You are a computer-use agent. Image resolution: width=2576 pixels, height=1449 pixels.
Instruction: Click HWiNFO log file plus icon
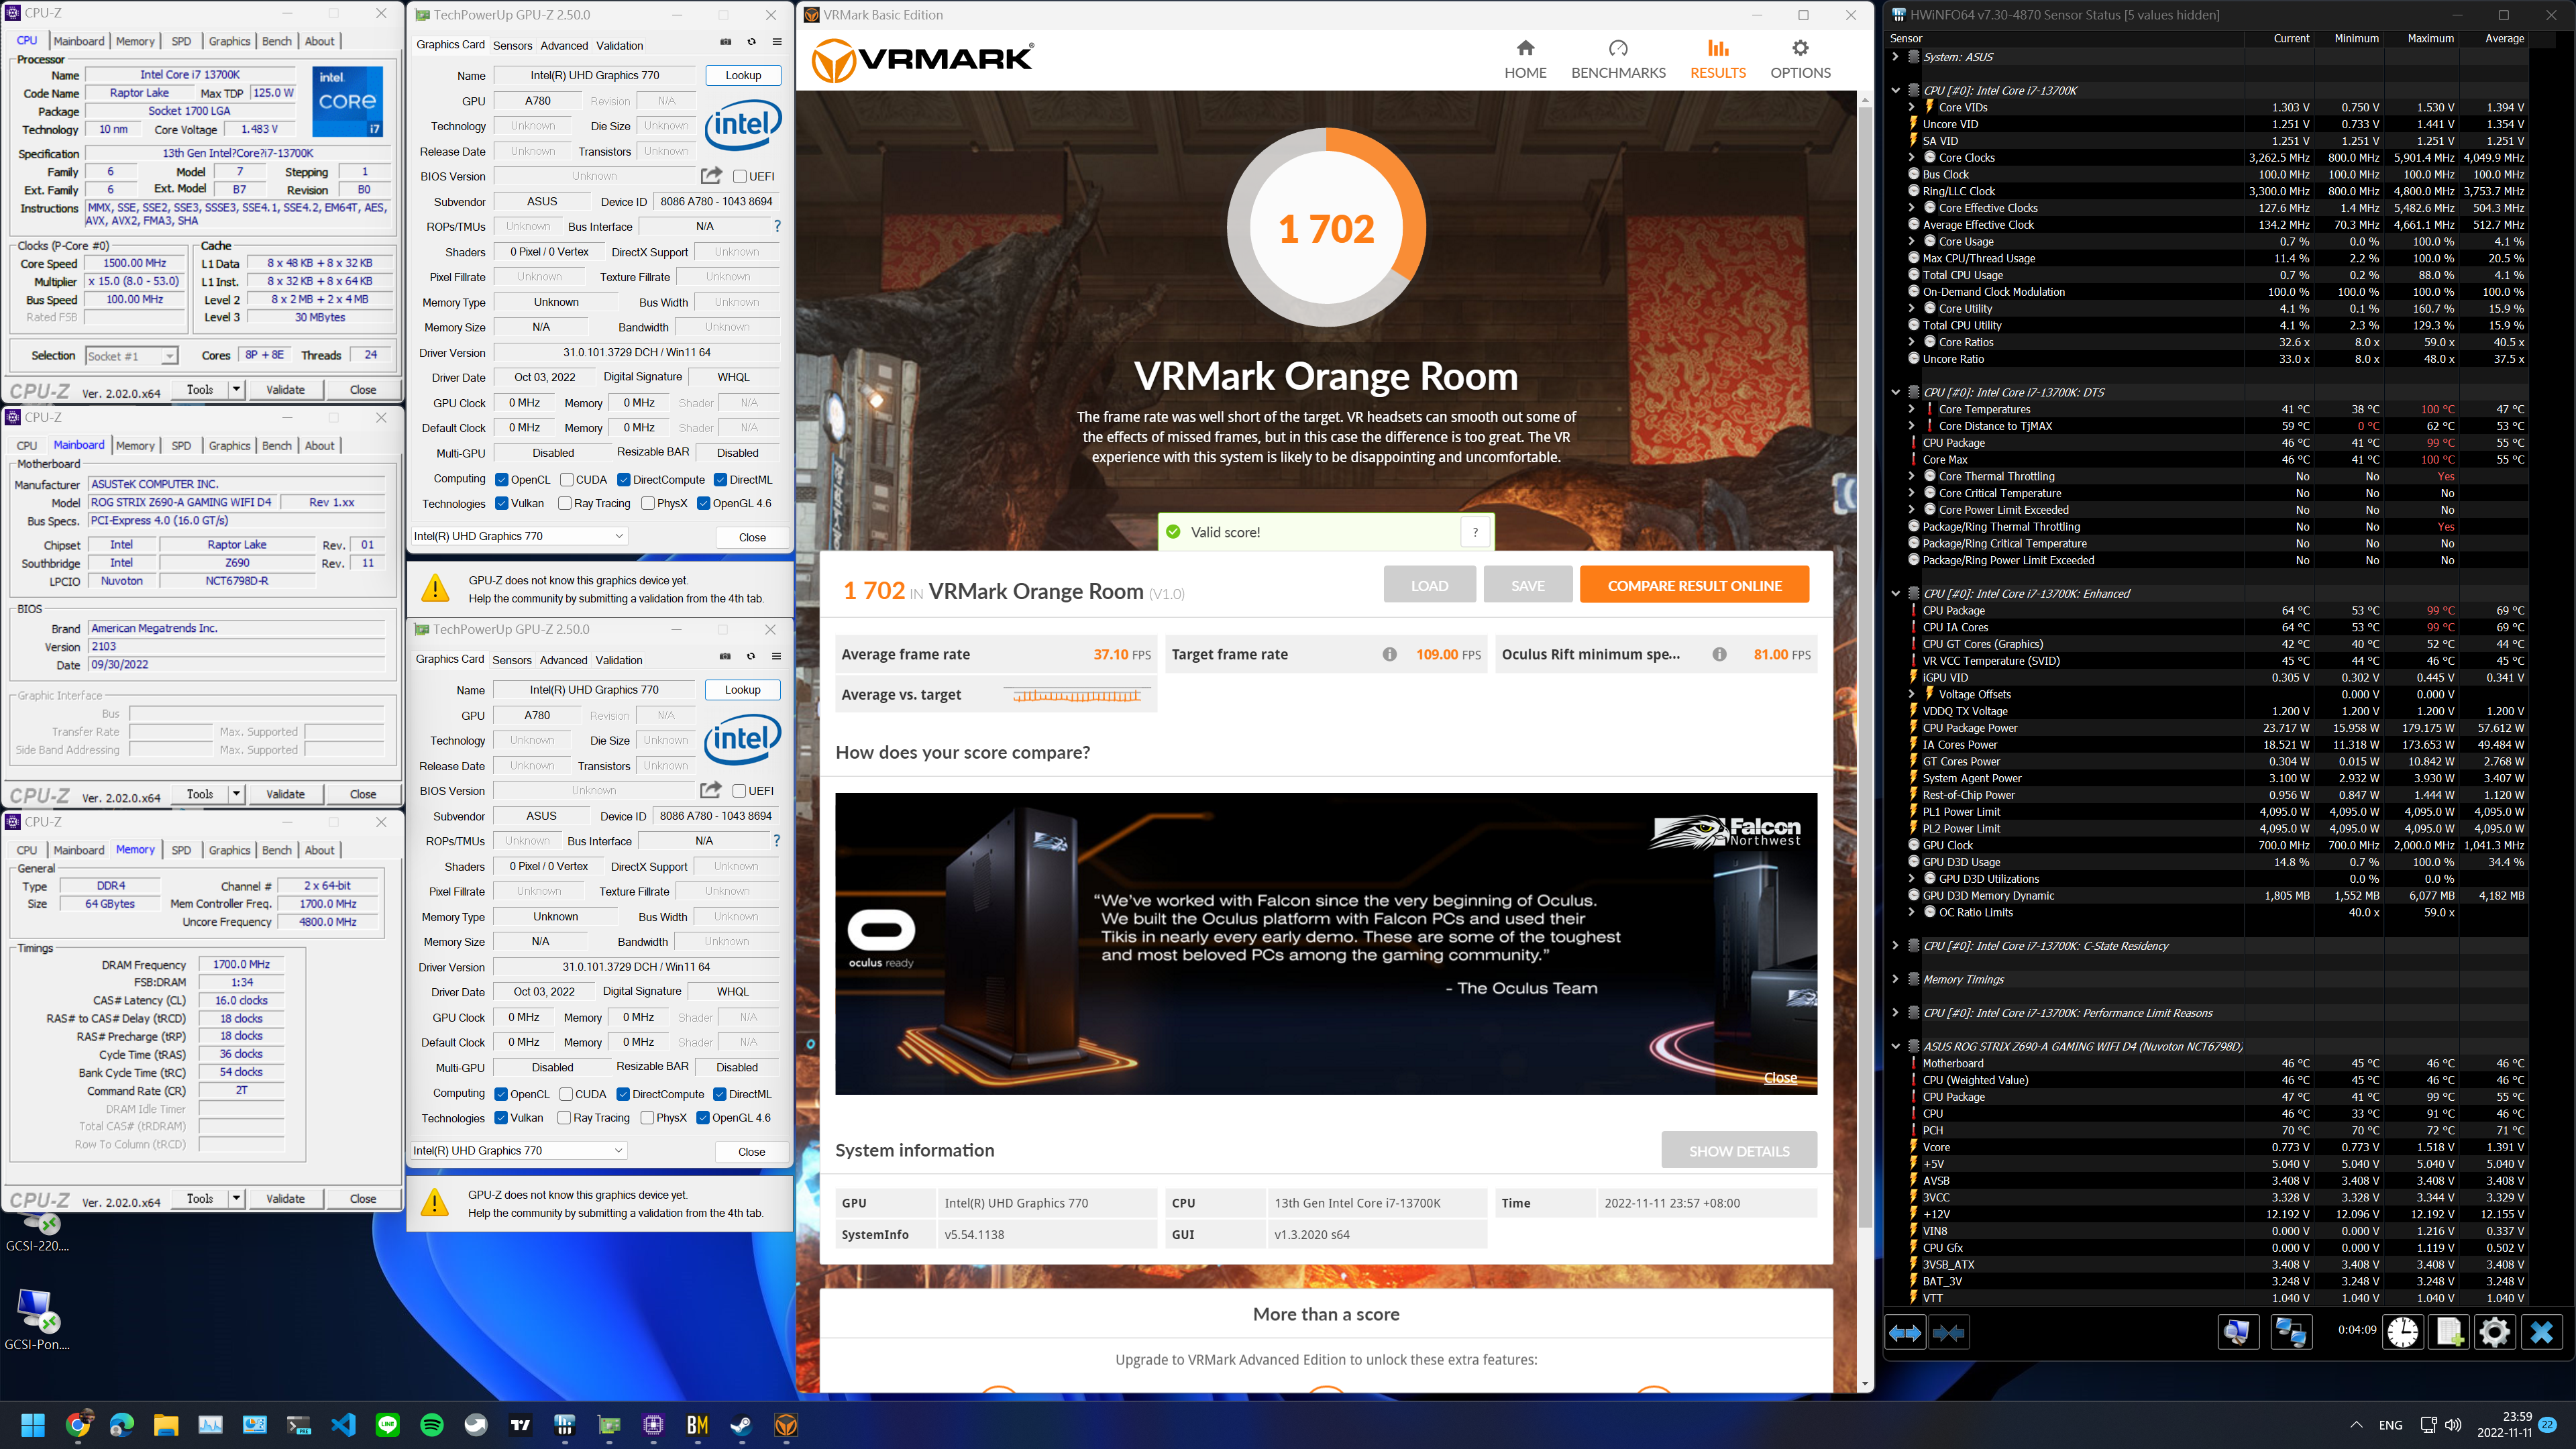click(2449, 1333)
